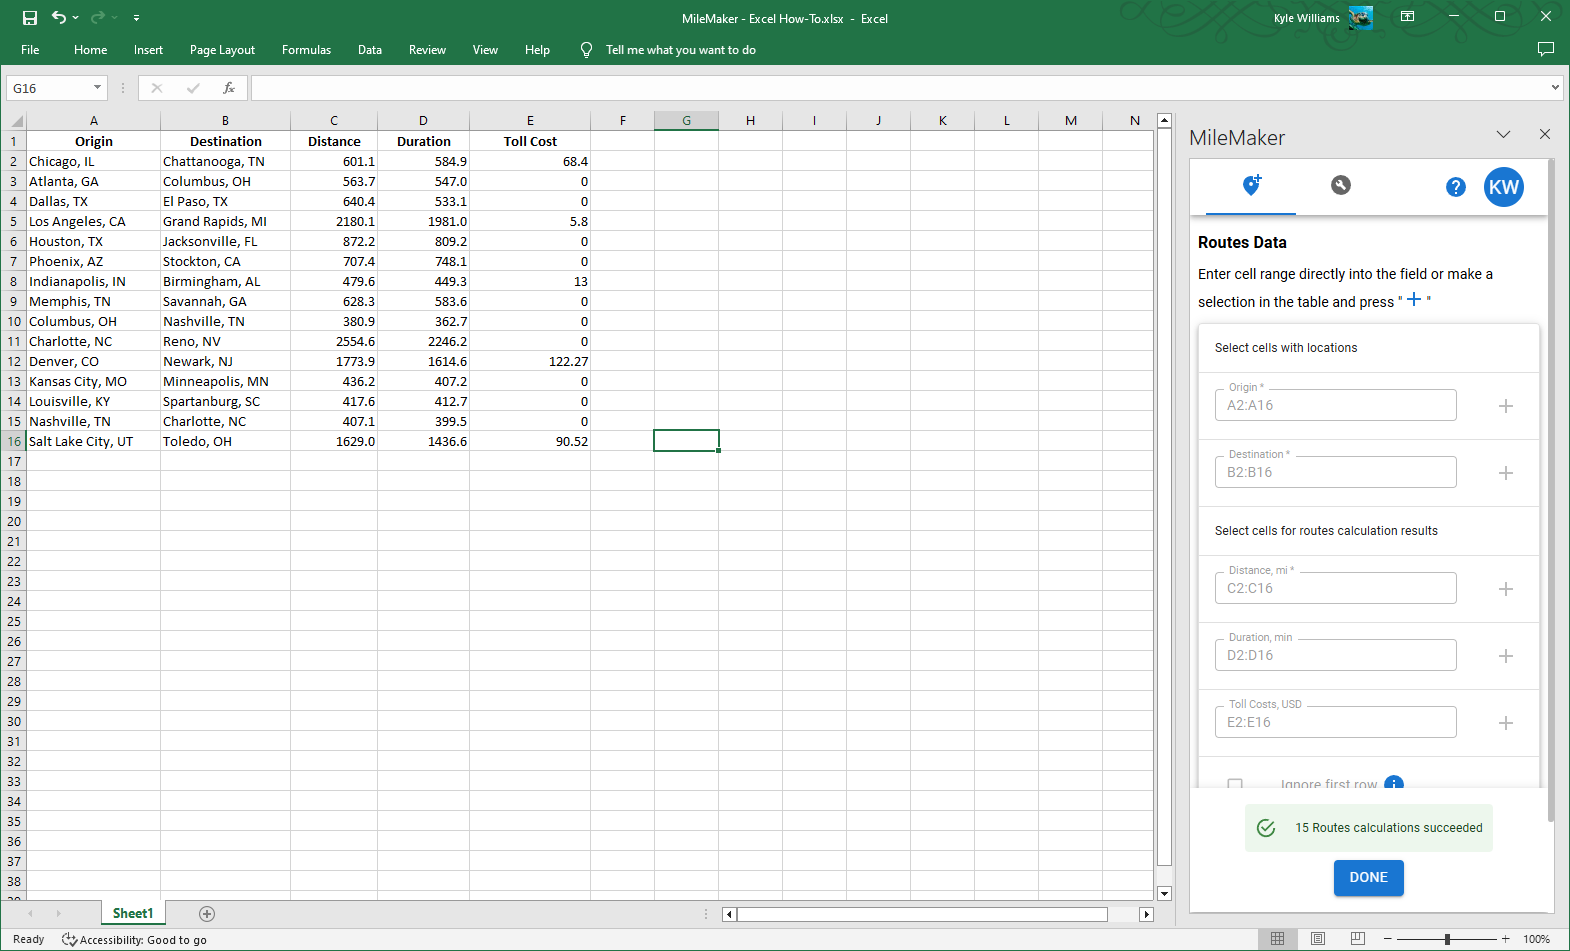
Task: Click the Save icon in the title bar
Action: point(30,18)
